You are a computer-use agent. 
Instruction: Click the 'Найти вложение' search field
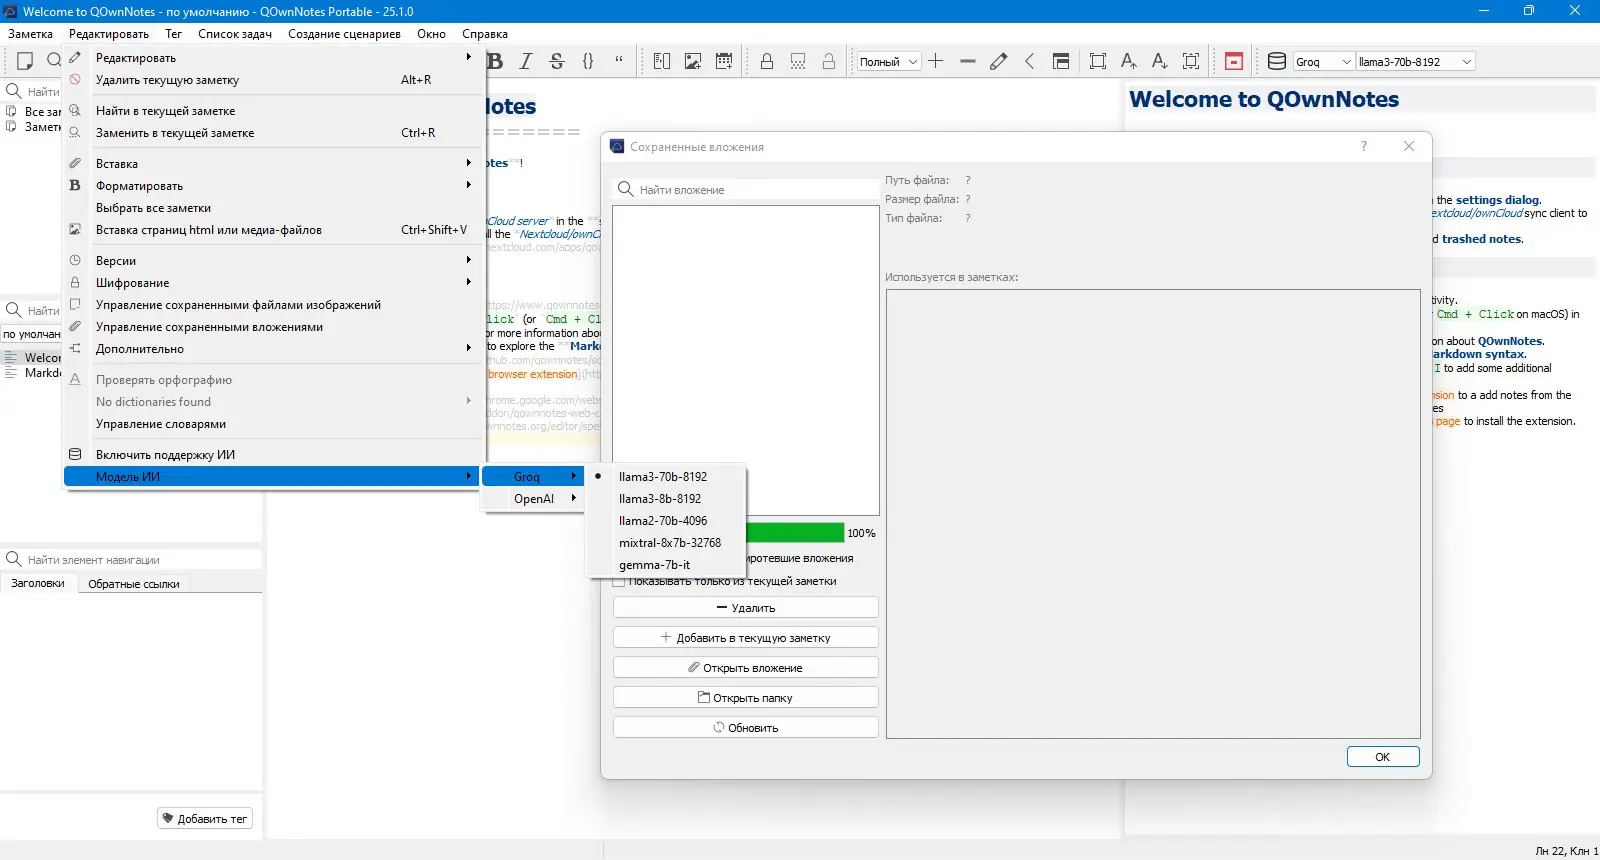[746, 189]
